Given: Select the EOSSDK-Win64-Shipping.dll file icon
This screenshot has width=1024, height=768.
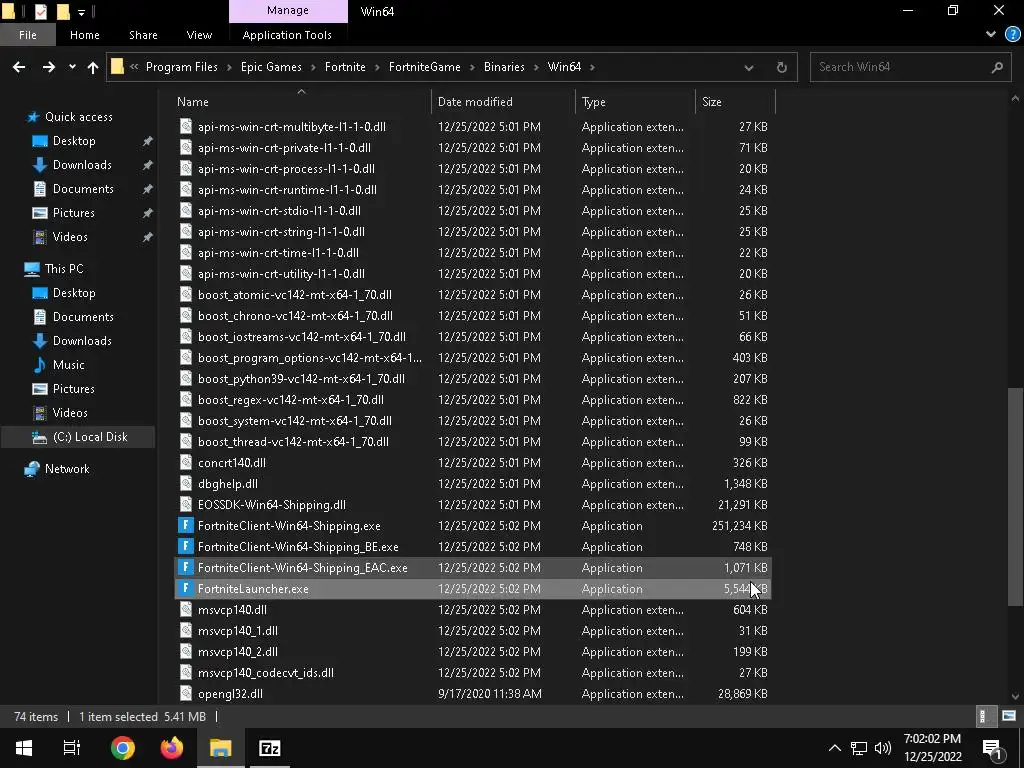Looking at the screenshot, I should point(185,505).
